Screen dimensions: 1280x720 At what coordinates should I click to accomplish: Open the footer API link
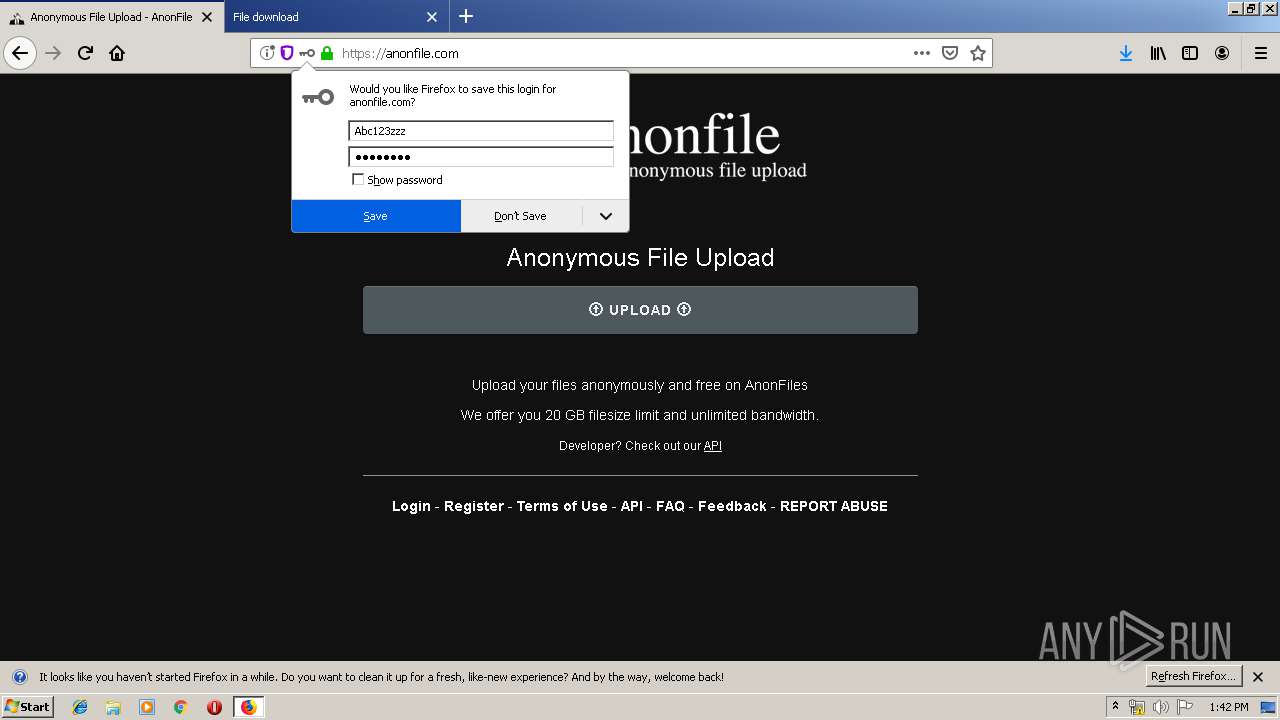pyautogui.click(x=632, y=506)
